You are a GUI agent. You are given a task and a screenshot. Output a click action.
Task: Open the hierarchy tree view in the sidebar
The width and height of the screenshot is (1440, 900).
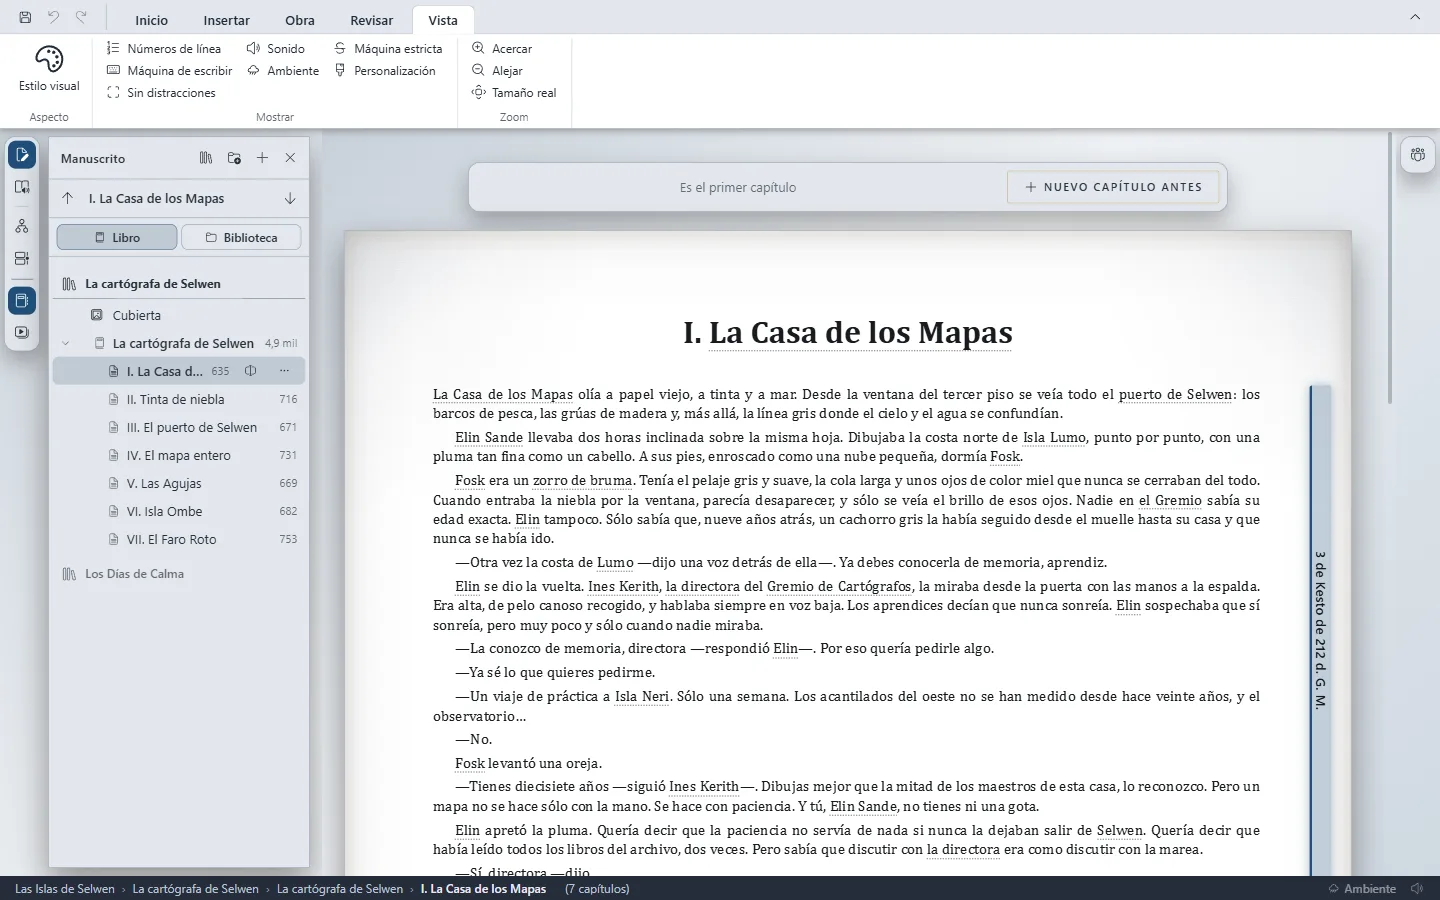tap(22, 226)
